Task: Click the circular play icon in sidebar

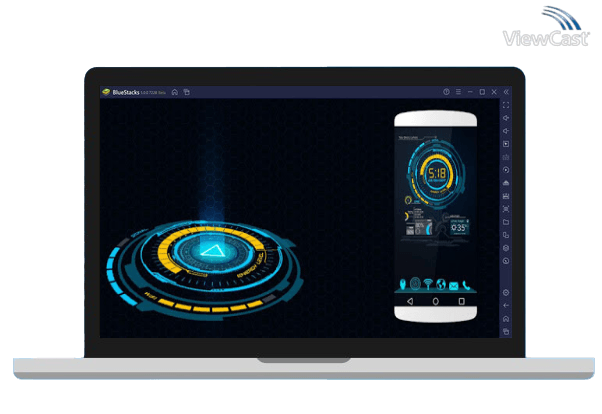Action: (x=506, y=170)
